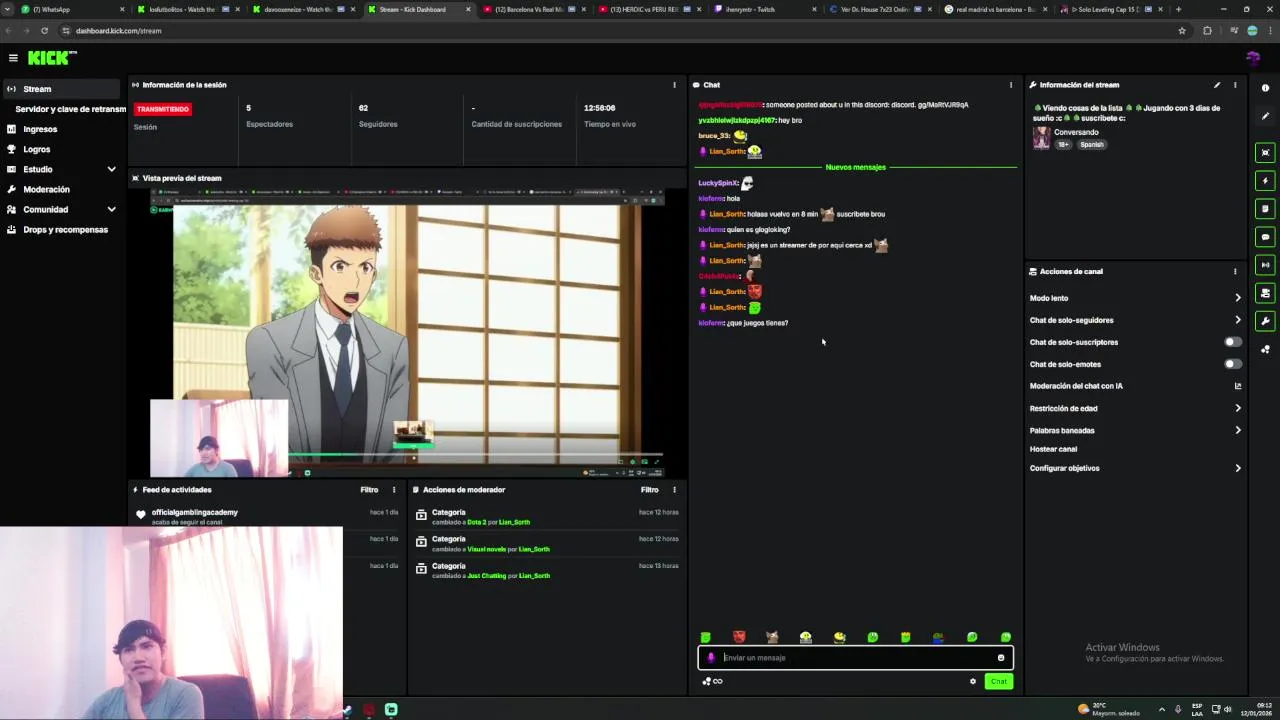Open options menu of Información de la sesión
Screen dimensions: 1280x720
[x=674, y=85]
